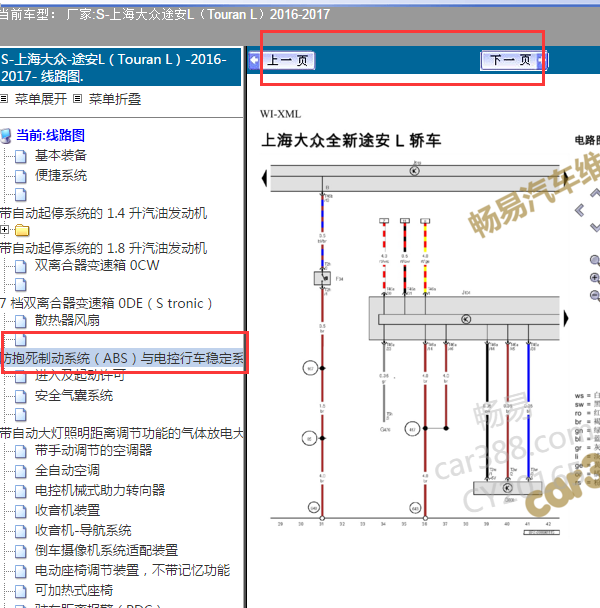
Task: Click heading 上海大众全新途安 L 轿车
Action: pyautogui.click(x=351, y=140)
